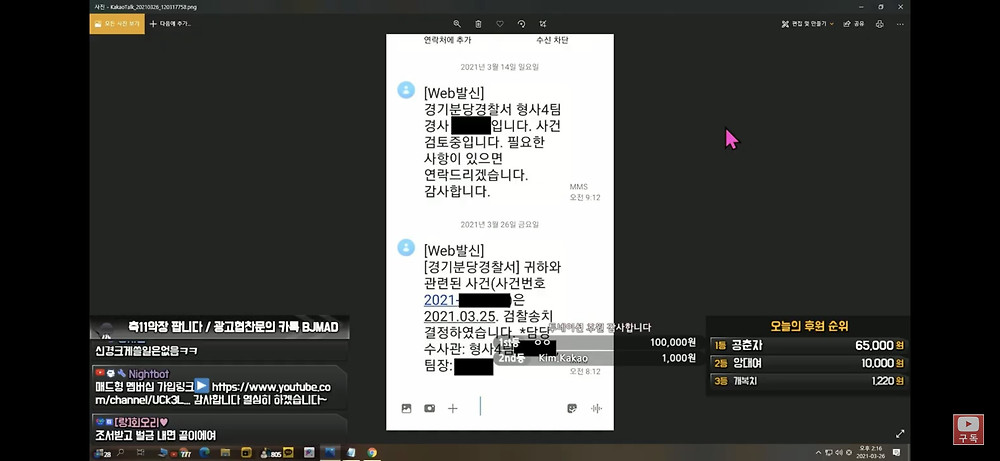Click the 2021.03.25 date link in message
This screenshot has height=461, width=1000.
(x=462, y=316)
